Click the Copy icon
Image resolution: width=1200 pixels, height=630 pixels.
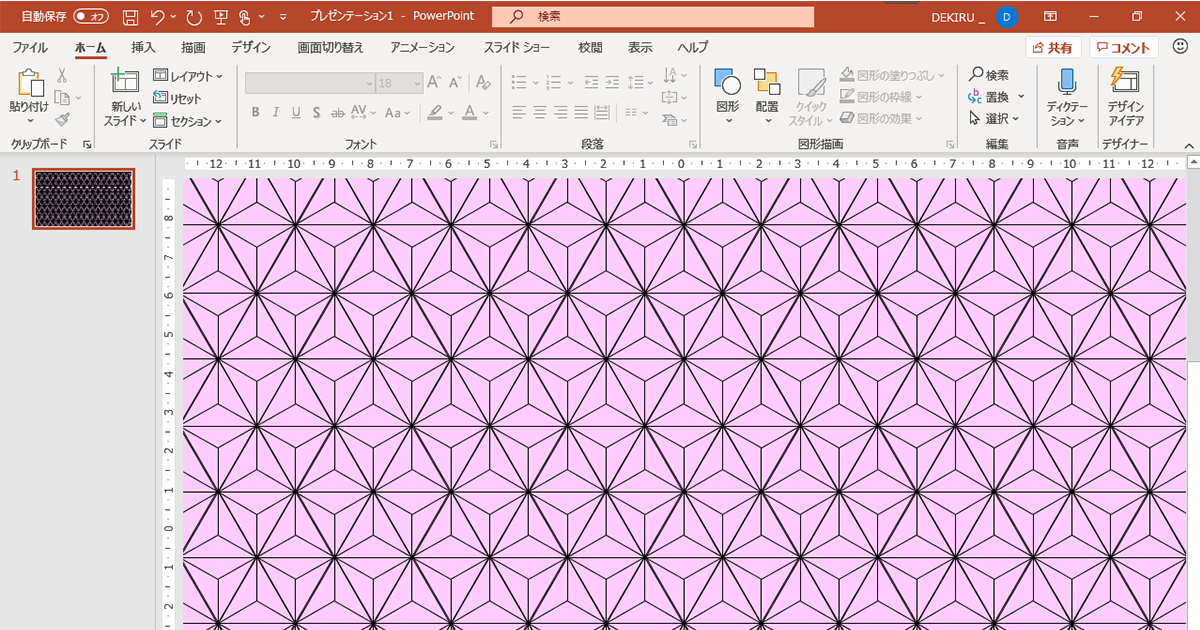tap(62, 98)
